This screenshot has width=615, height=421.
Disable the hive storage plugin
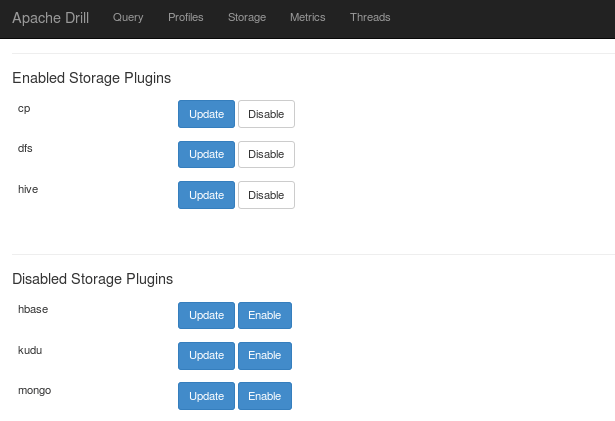coord(266,195)
